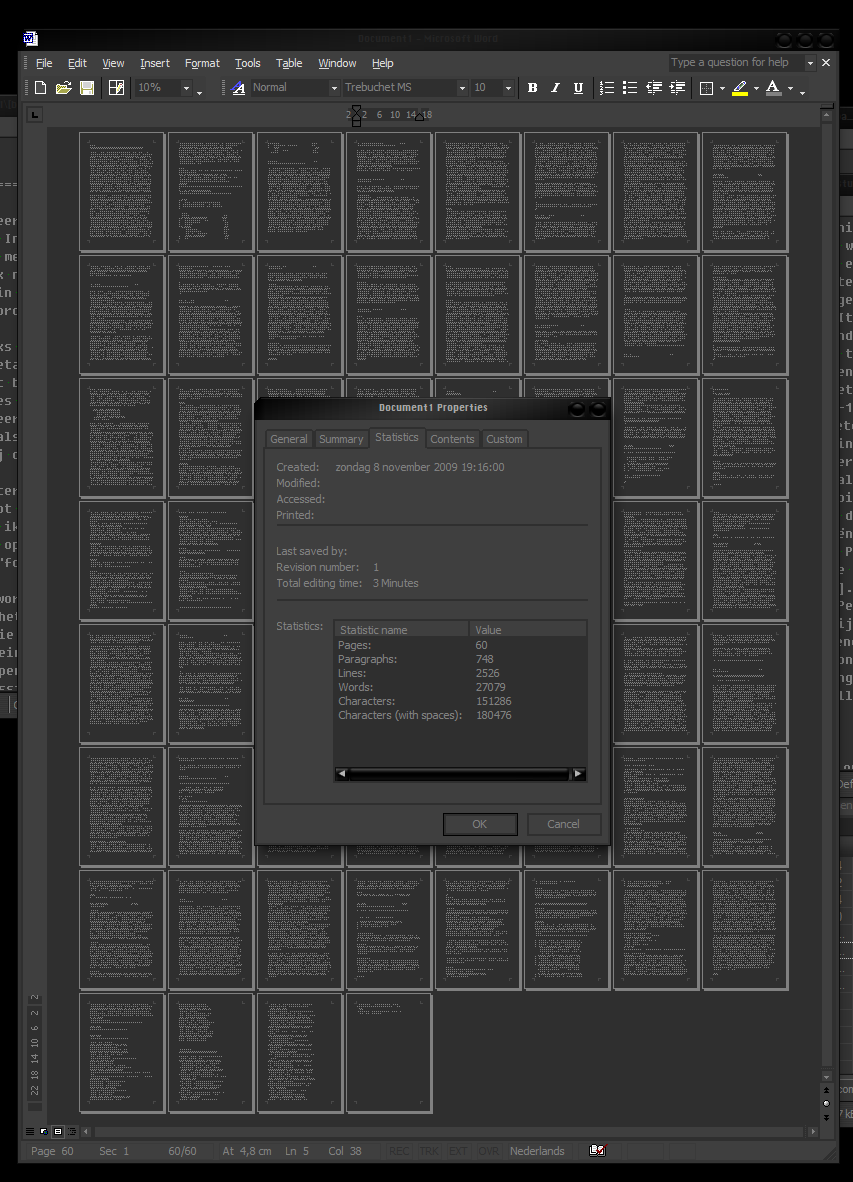Cancel the Document1 Properties dialog
Screen dimensions: 853x1182
coord(563,824)
